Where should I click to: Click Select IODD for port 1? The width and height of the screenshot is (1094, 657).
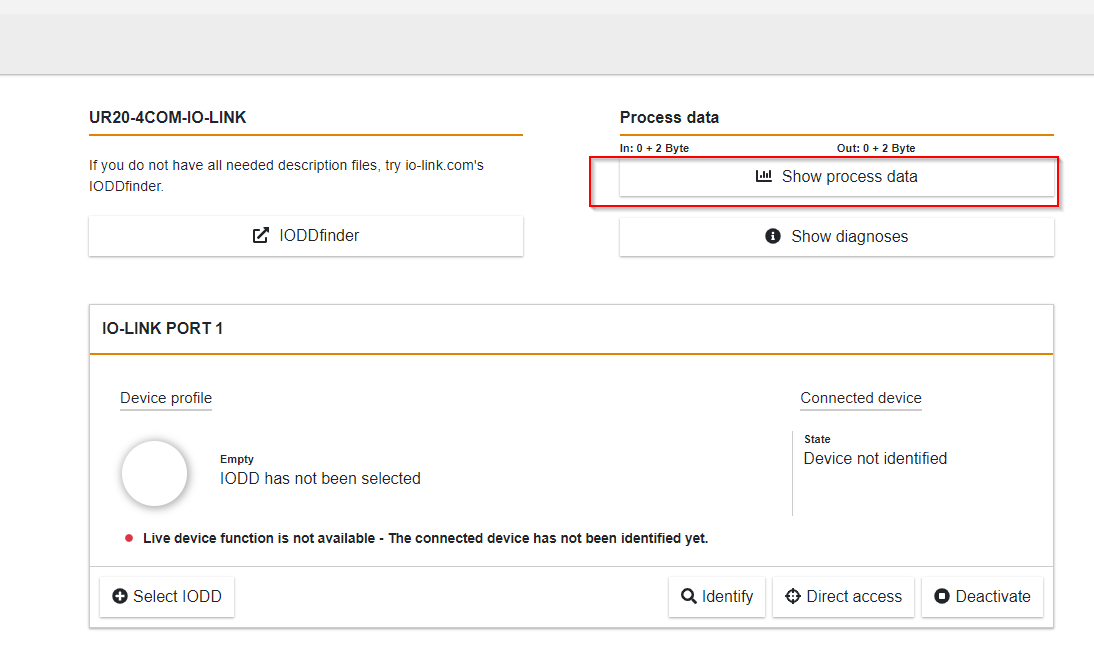coord(167,596)
